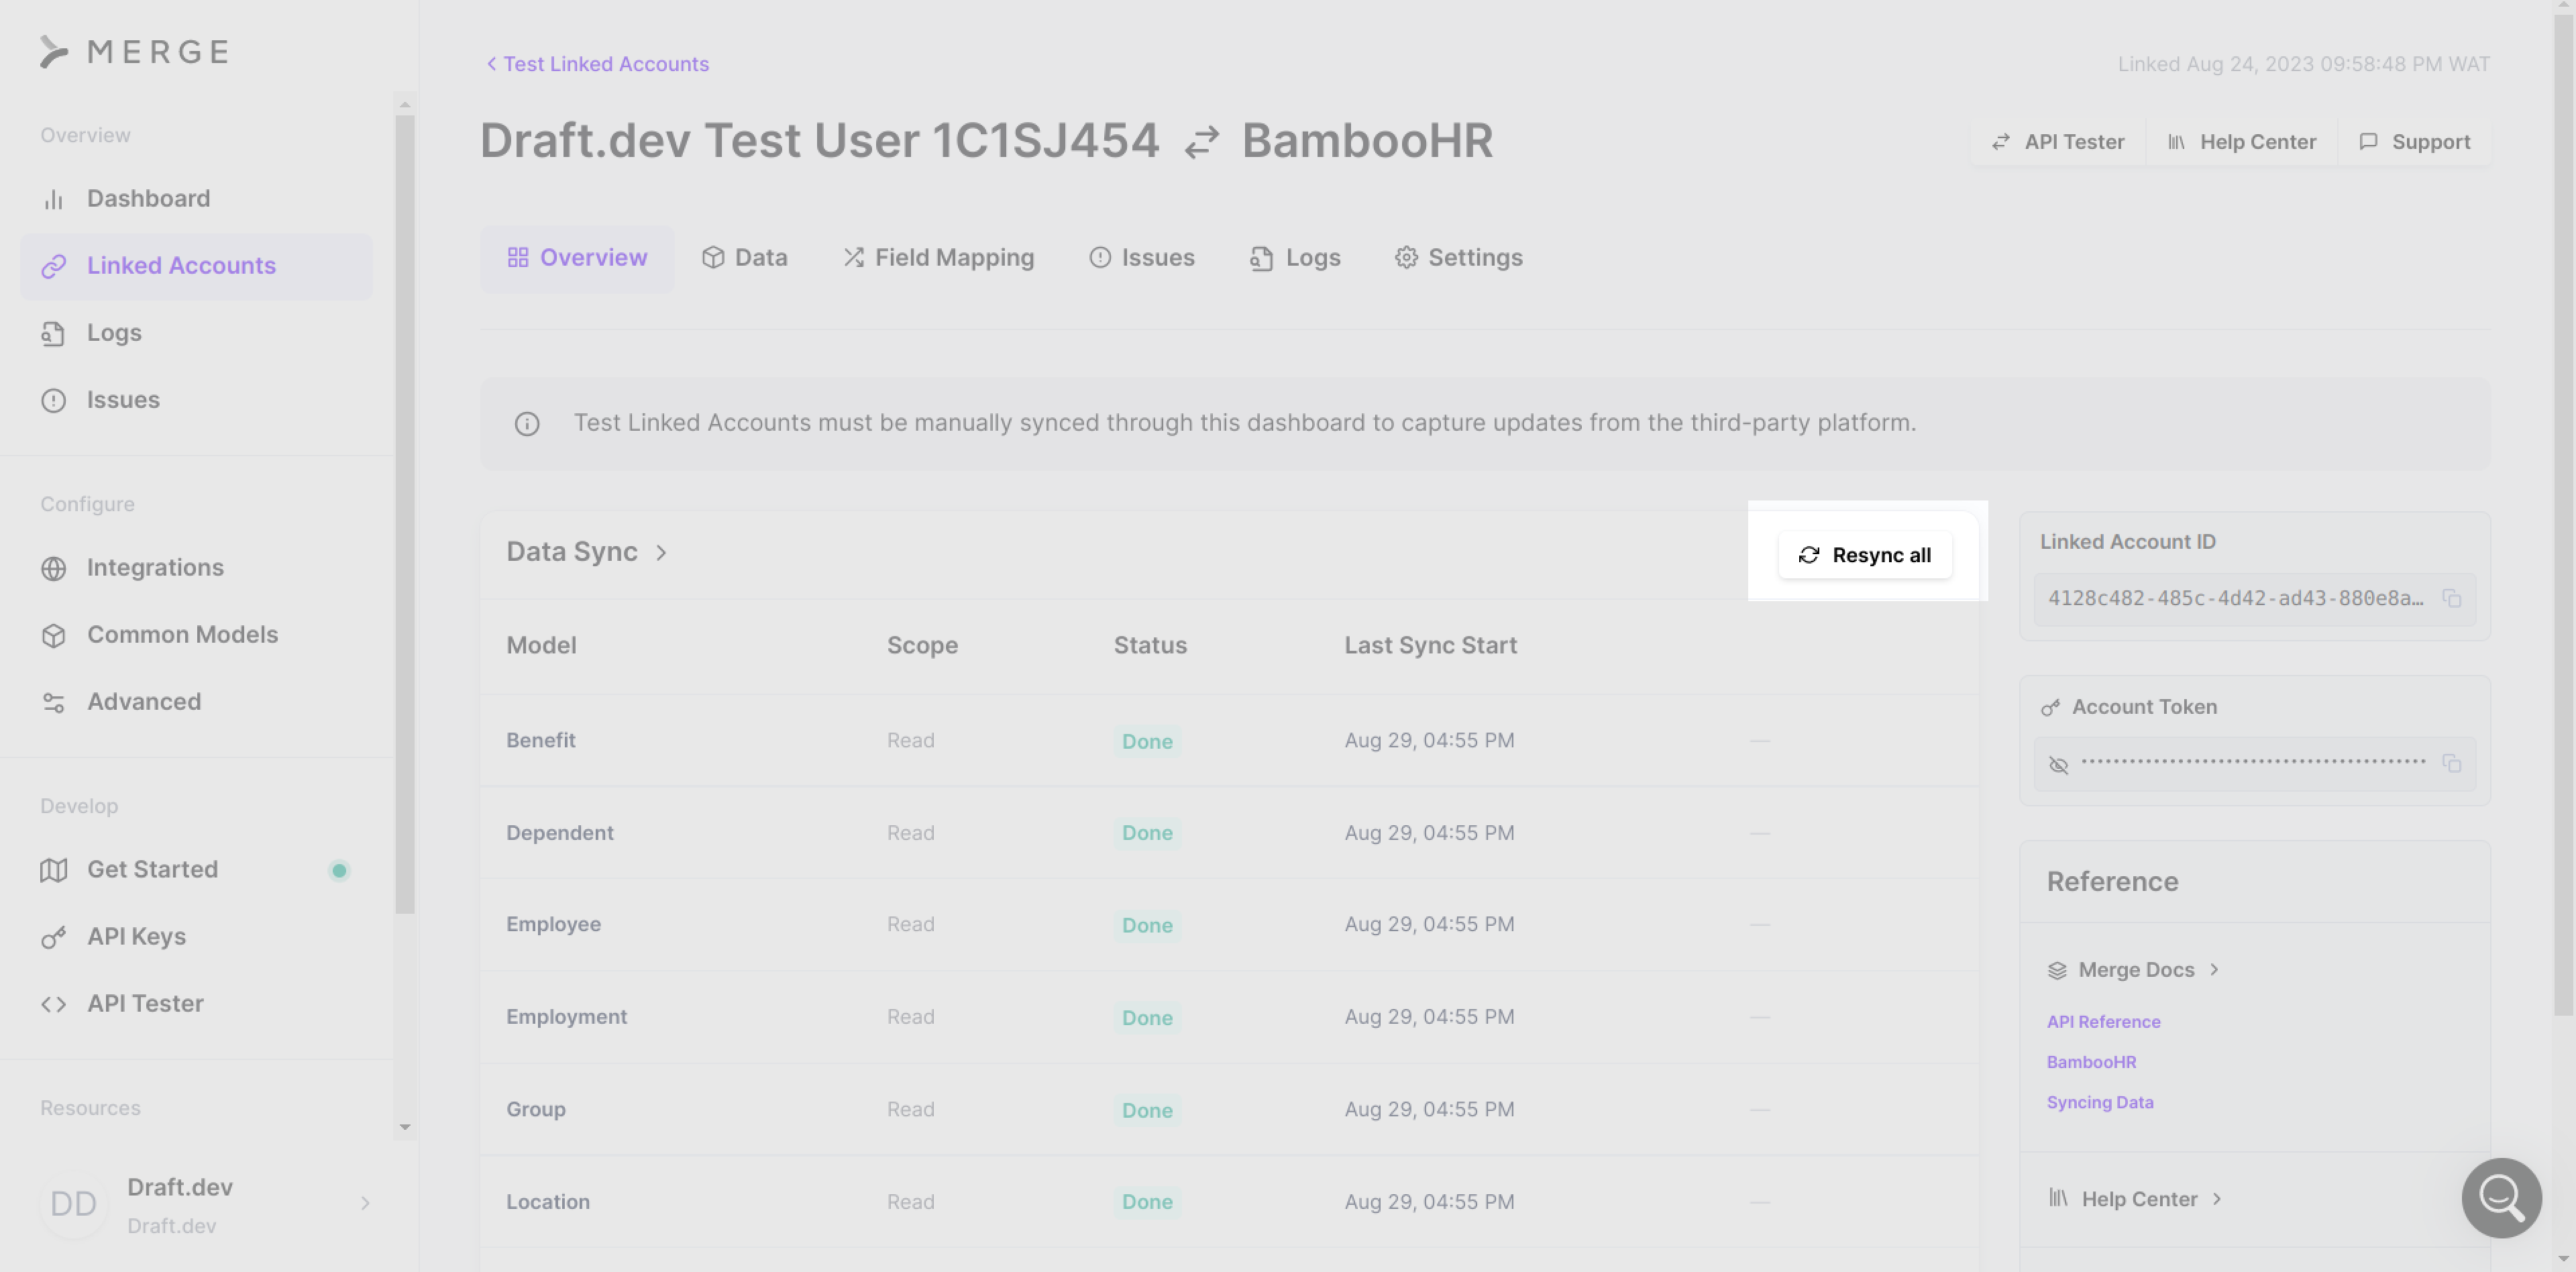Image resolution: width=2576 pixels, height=1272 pixels.
Task: Open the search magnifier in the corner
Action: (2500, 1198)
